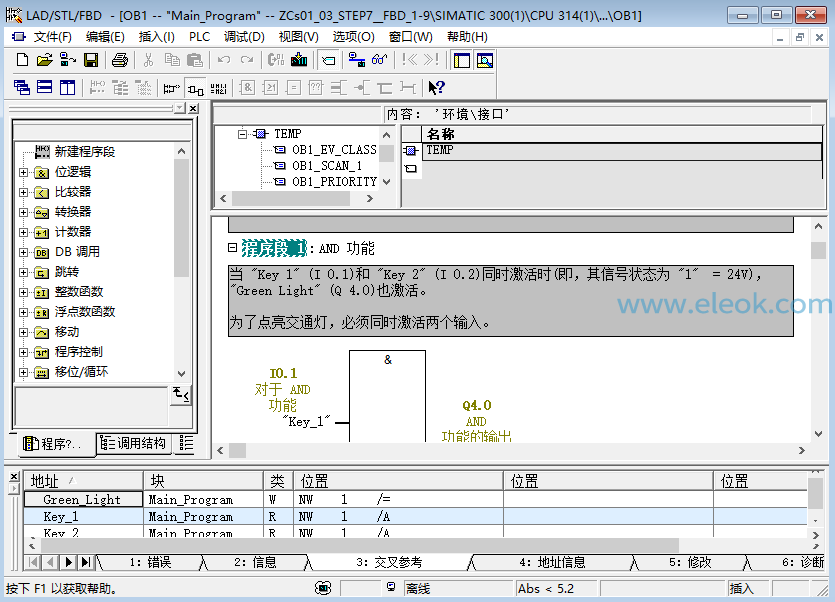The image size is (835, 602).
Task: Create a new block with the New icon
Action: (x=22, y=60)
